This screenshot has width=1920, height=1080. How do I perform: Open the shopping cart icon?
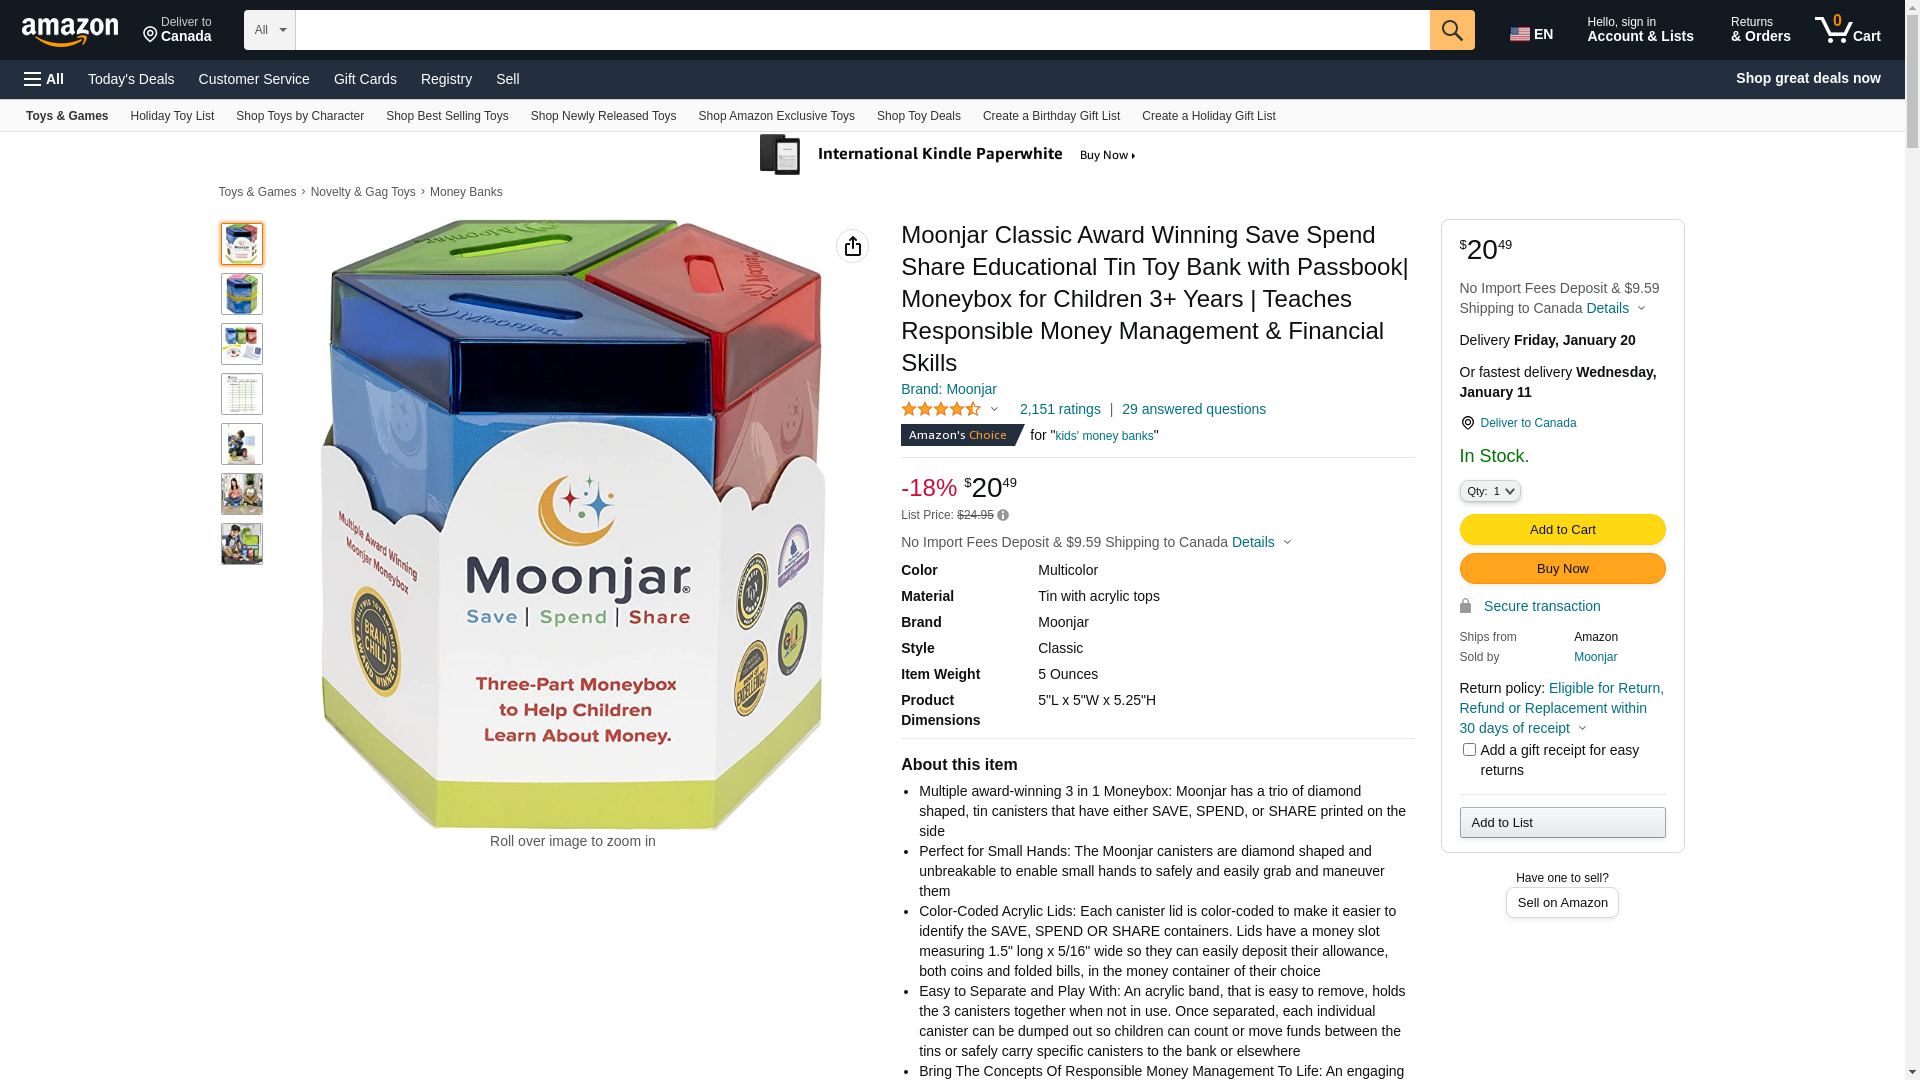click(x=1847, y=30)
